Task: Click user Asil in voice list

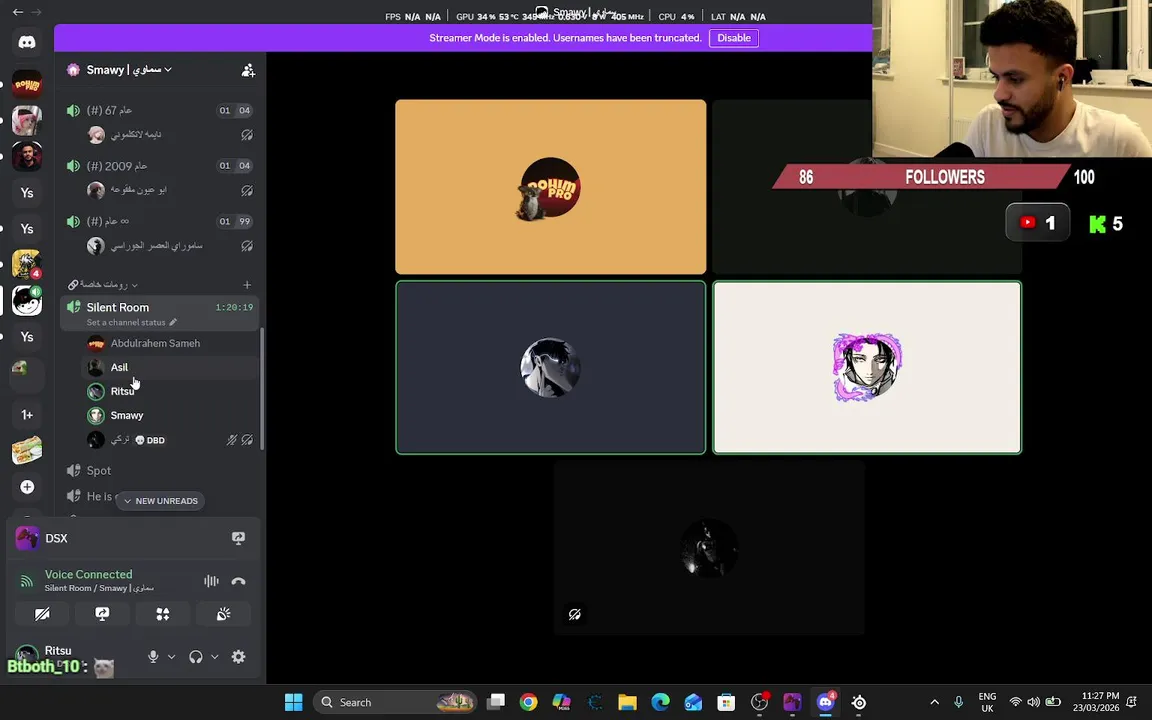Action: [171, 367]
